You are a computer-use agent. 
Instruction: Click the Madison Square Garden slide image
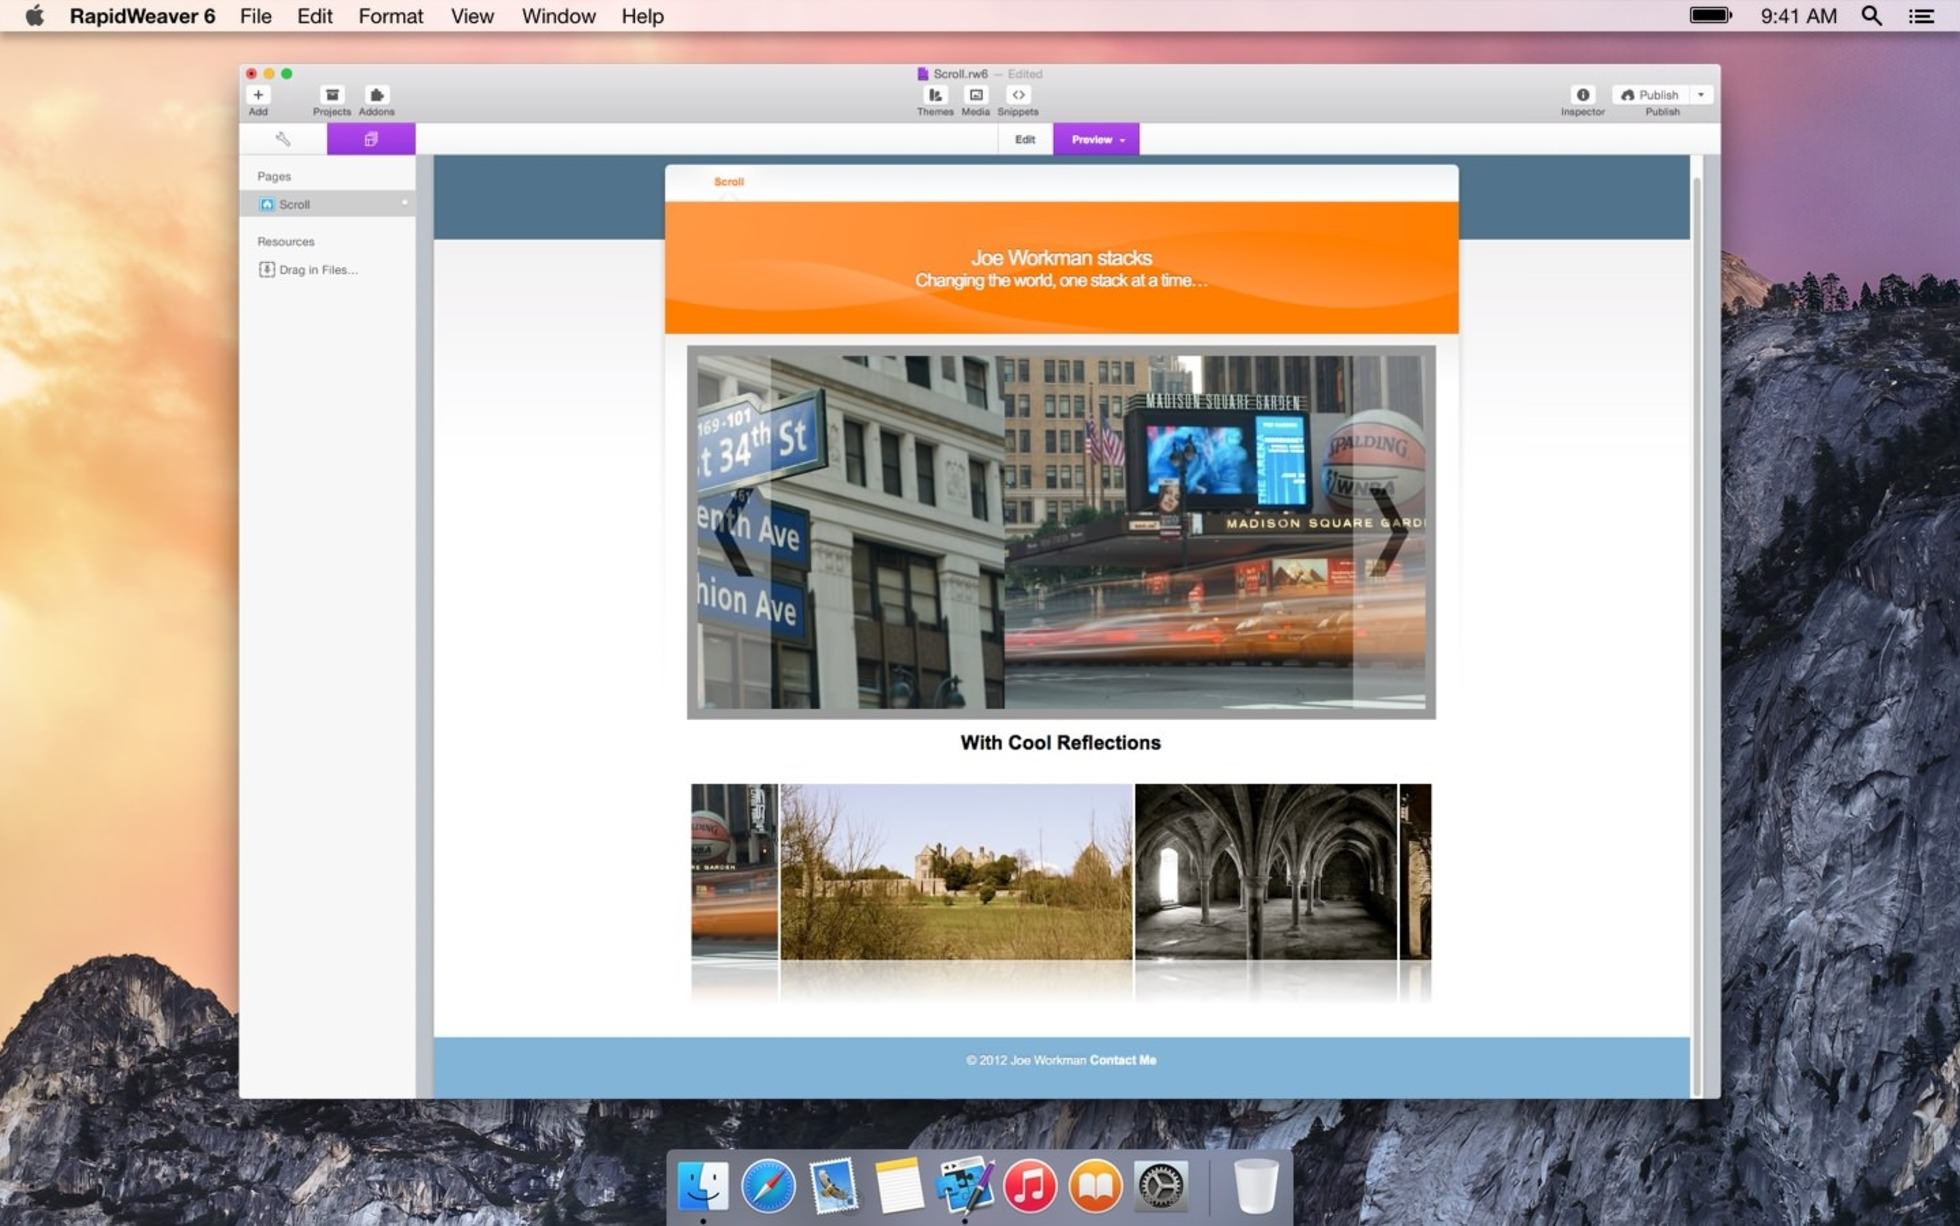click(1214, 532)
